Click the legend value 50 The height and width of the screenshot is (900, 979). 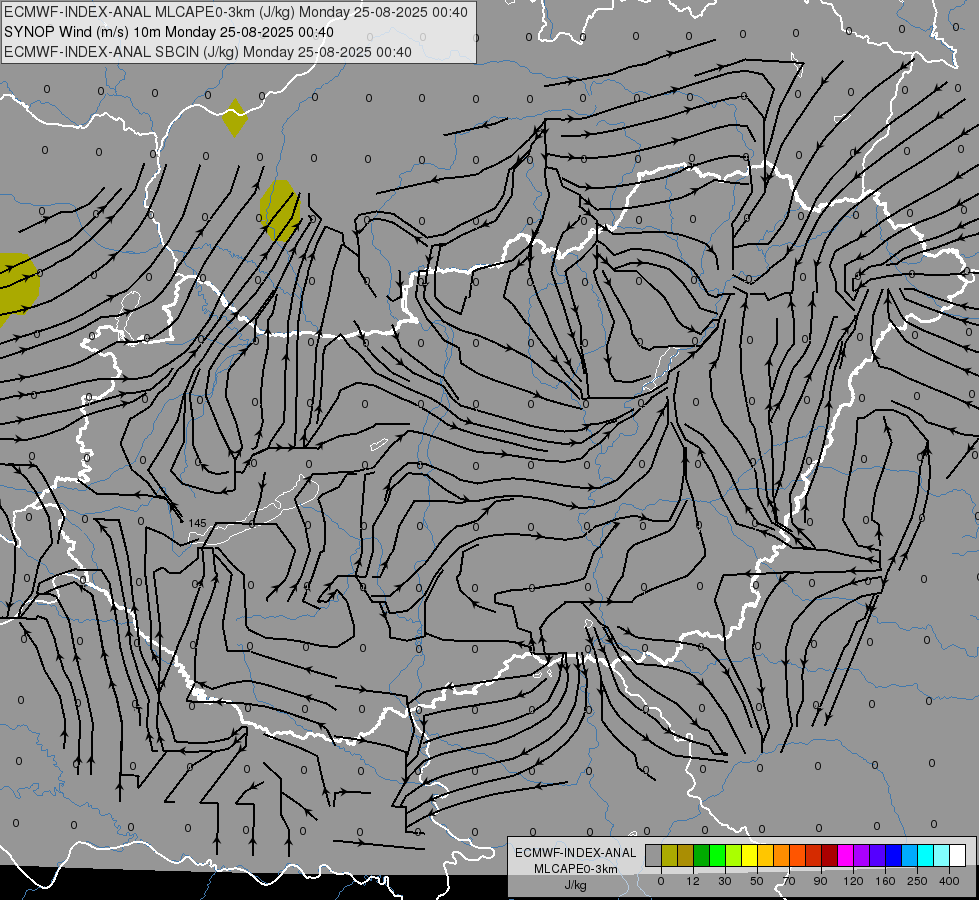pyautogui.click(x=757, y=881)
